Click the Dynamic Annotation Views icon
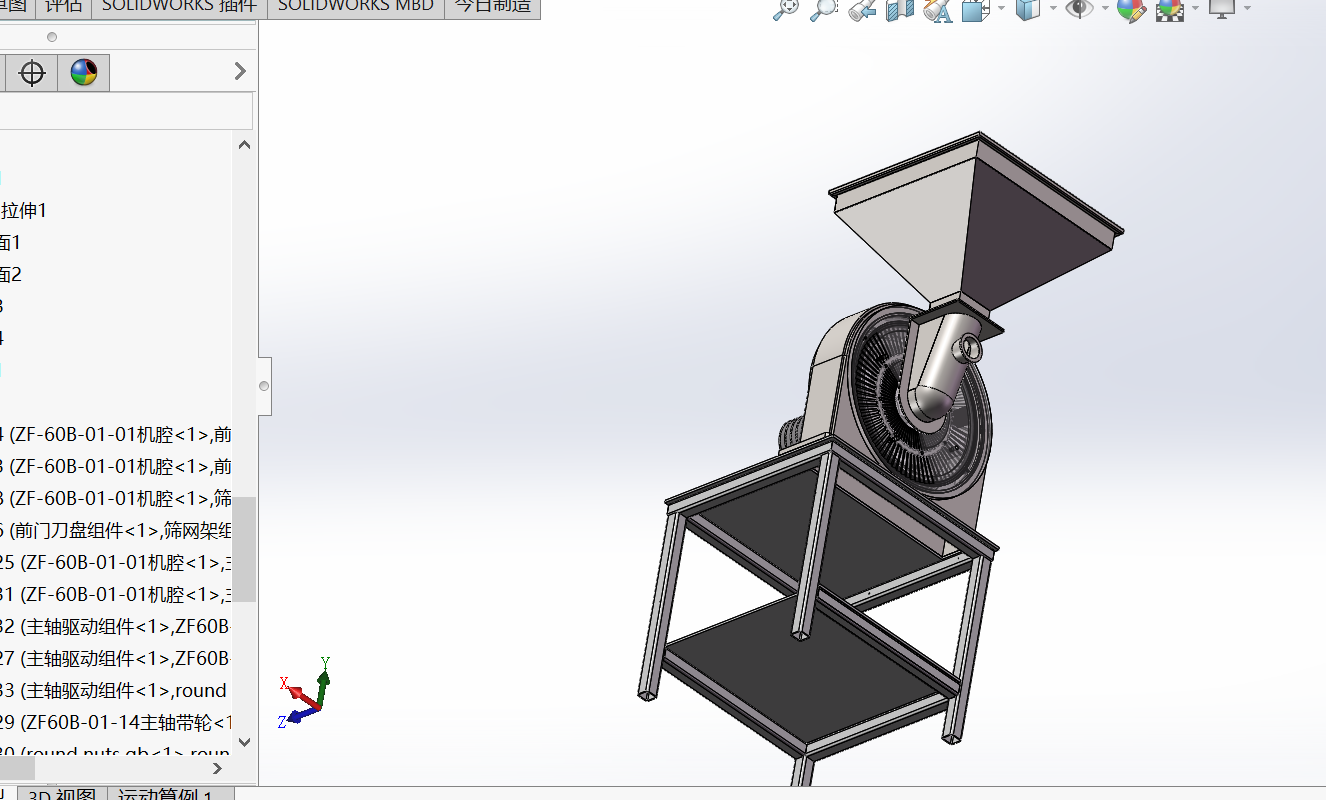The height and width of the screenshot is (800, 1326). click(x=938, y=10)
